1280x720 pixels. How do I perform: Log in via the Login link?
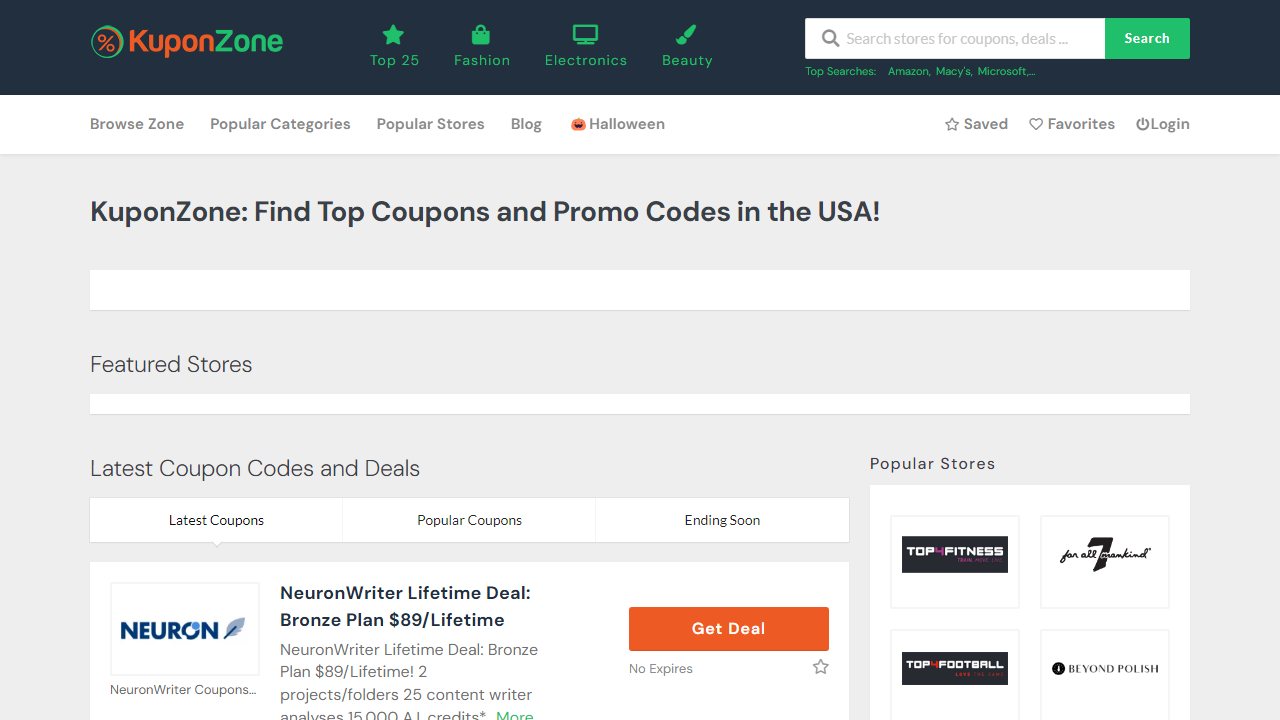[1163, 124]
